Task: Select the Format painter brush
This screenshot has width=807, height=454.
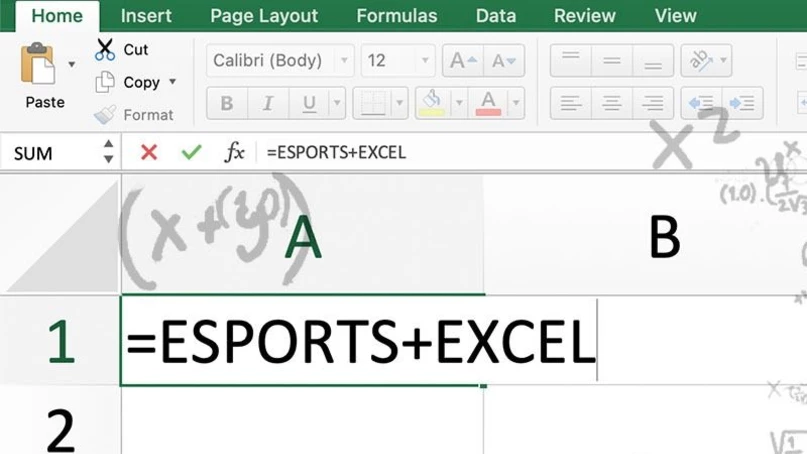Action: (x=105, y=114)
